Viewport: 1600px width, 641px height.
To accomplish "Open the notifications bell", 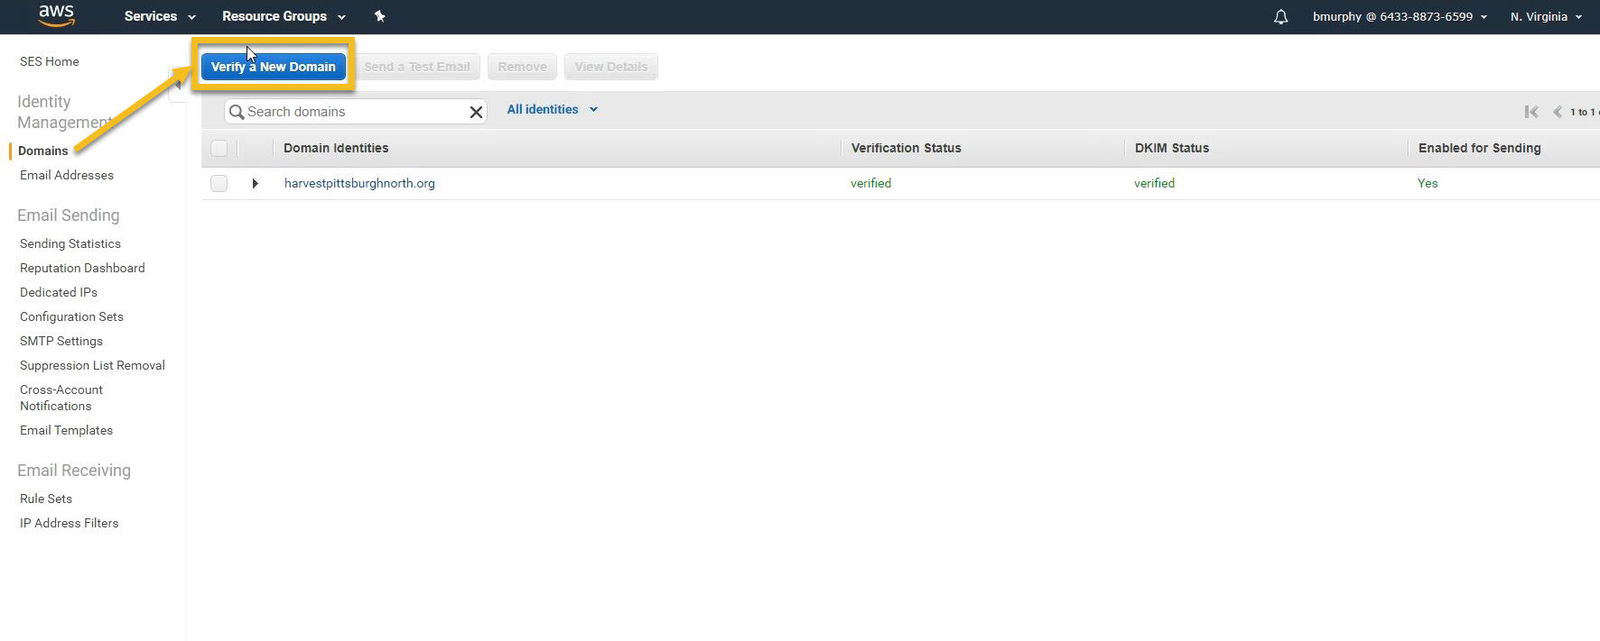I will [x=1281, y=17].
